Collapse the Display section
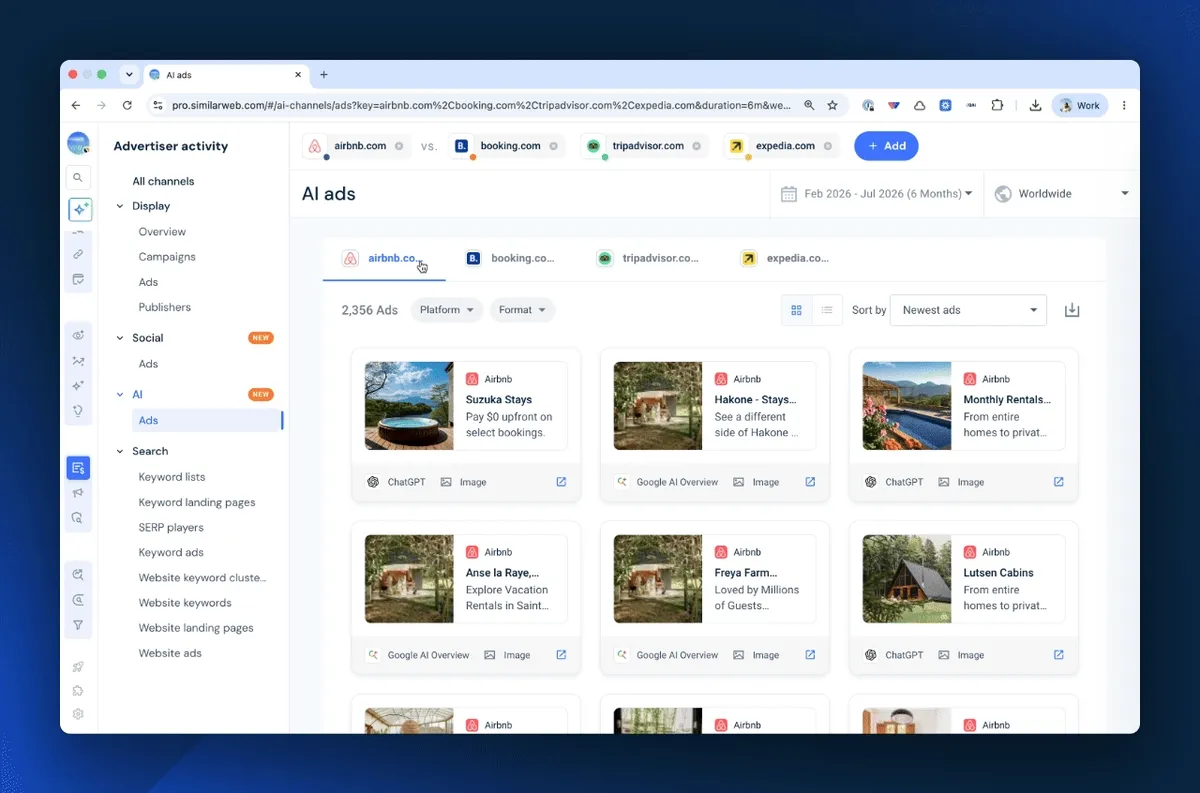 120,206
